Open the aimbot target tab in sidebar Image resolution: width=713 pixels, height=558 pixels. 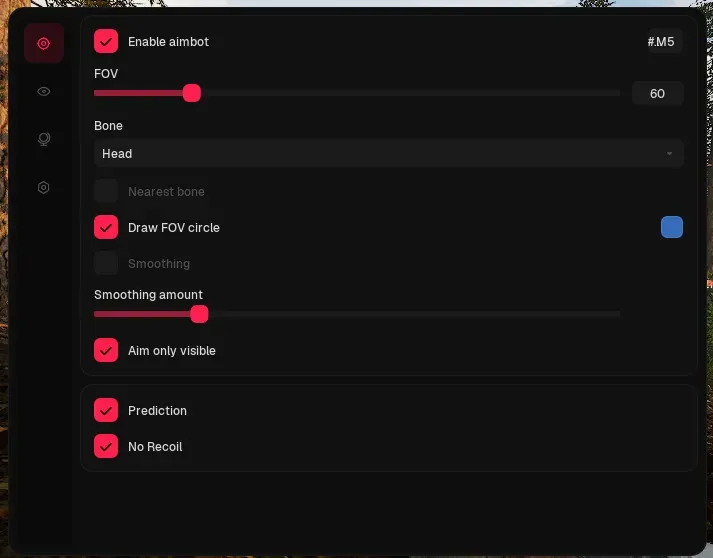coord(44,43)
